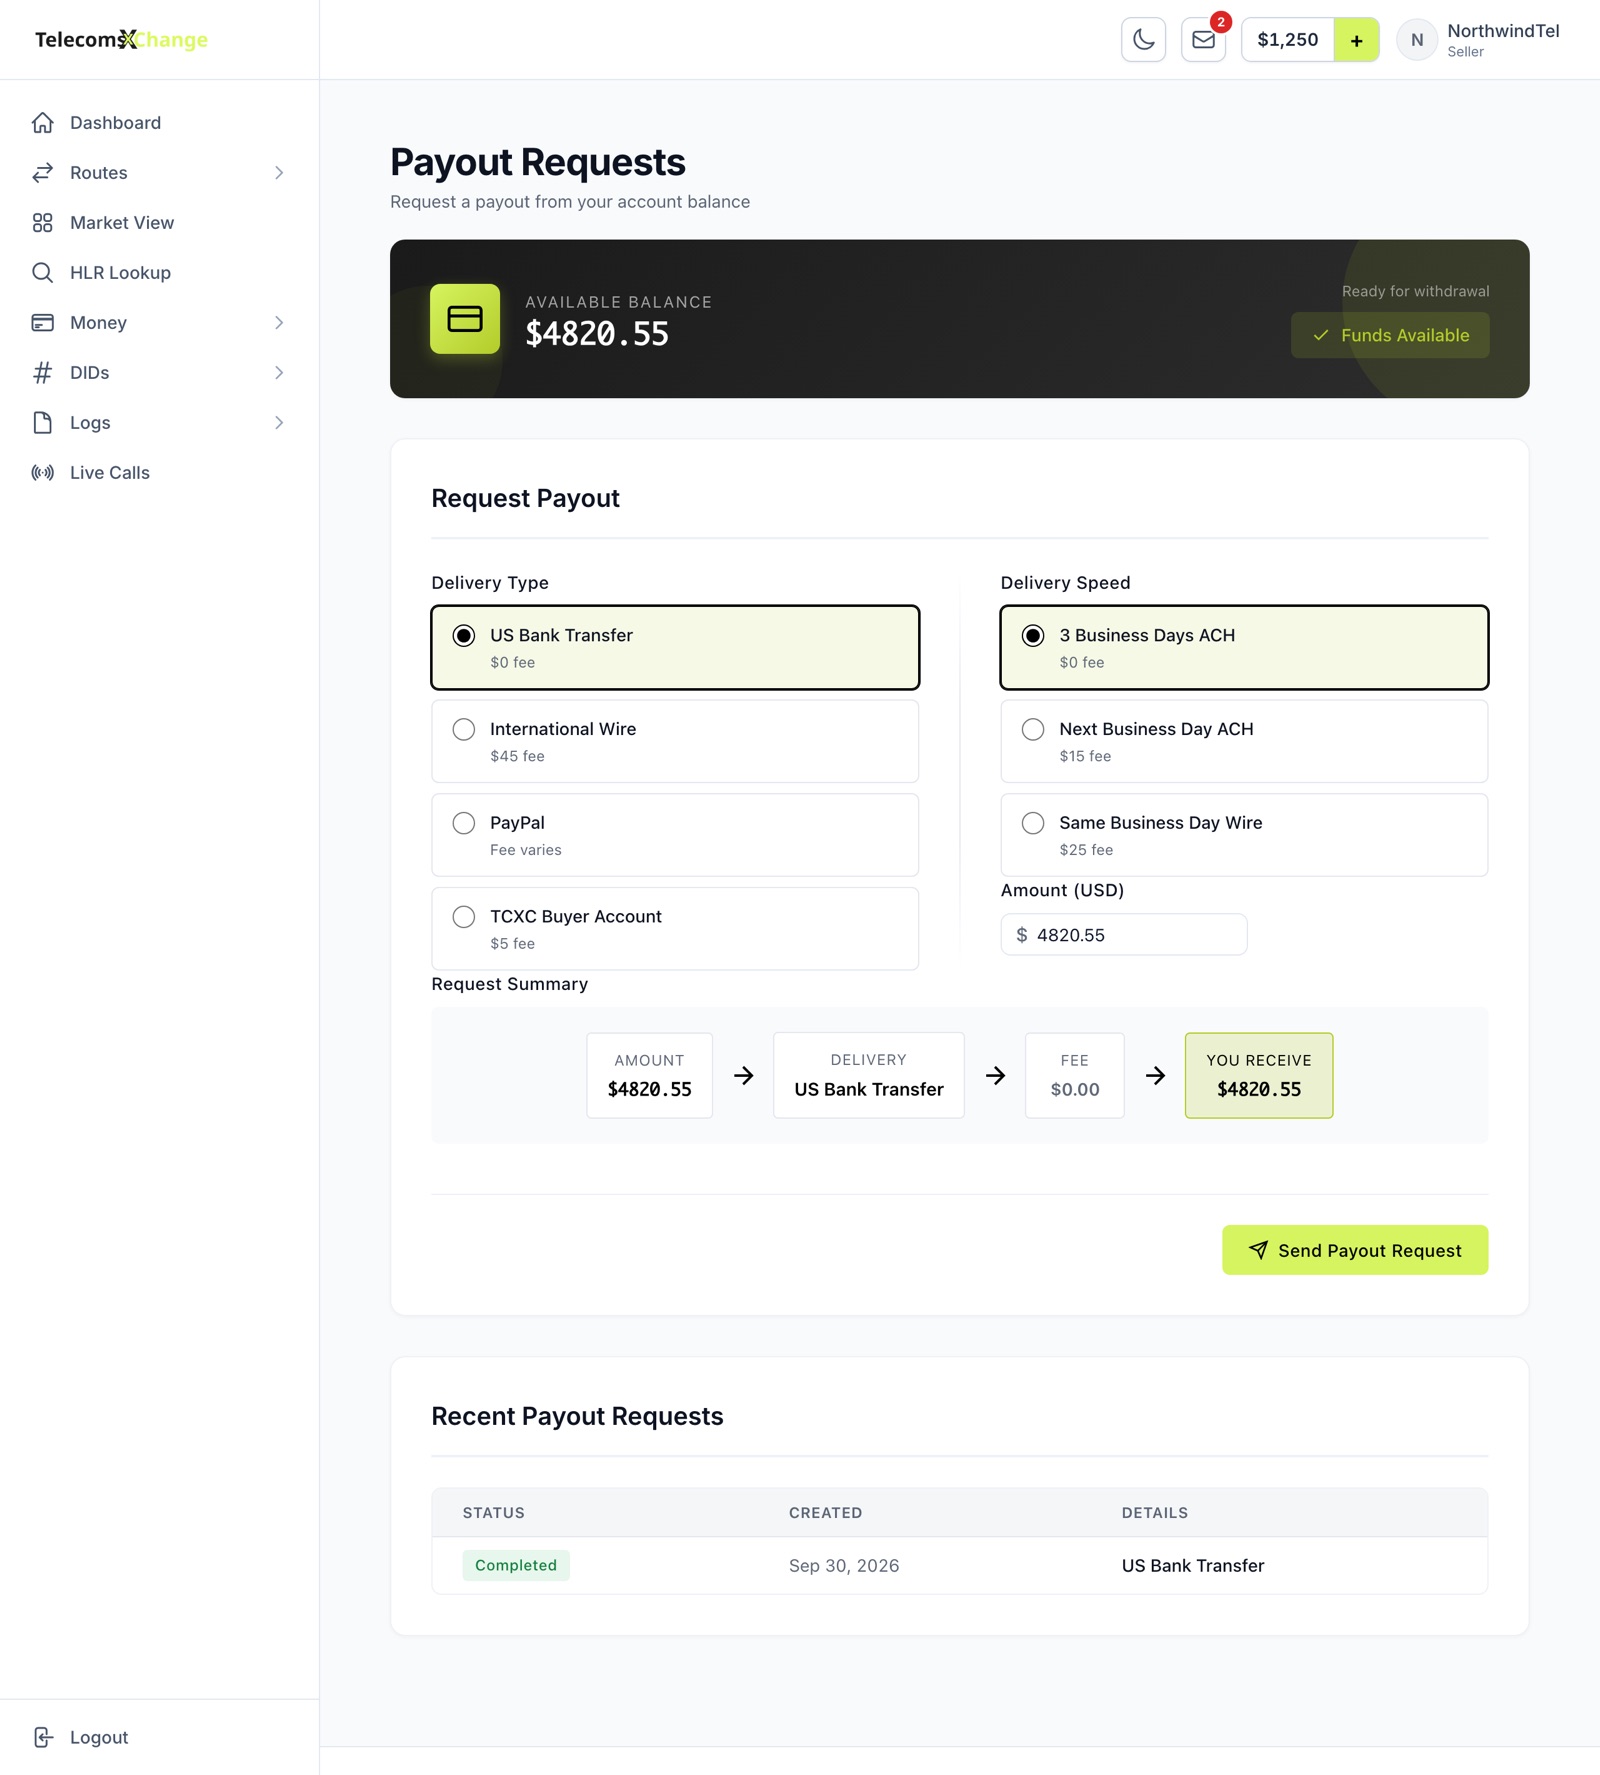
Task: Expand the Money submenu chevron
Action: (x=279, y=323)
